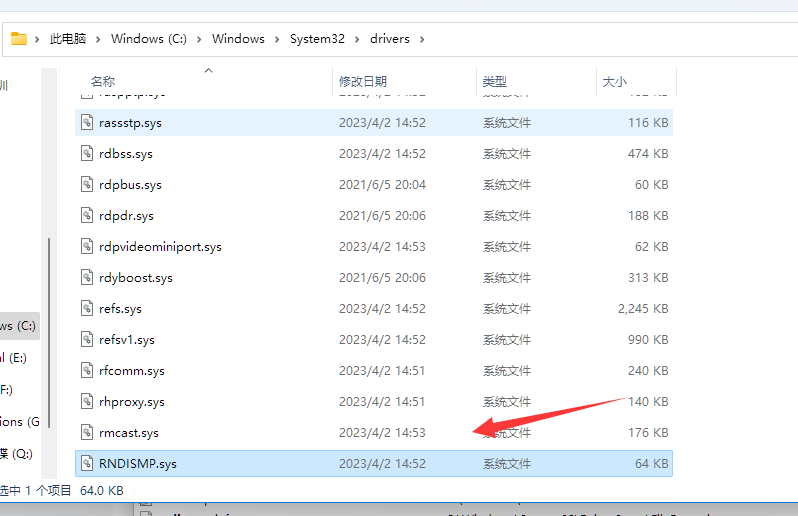
Task: Select the RNDISMP.sys file name
Action: click(x=138, y=464)
